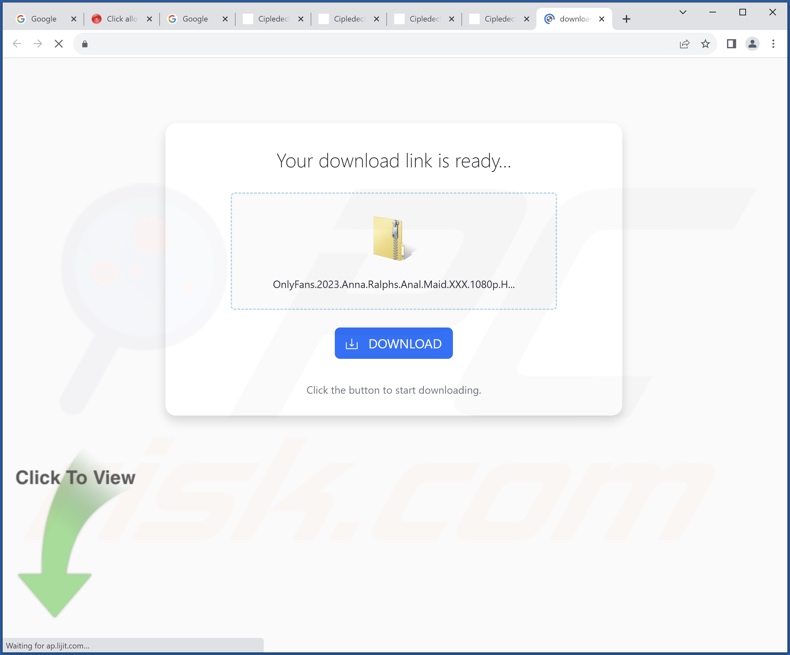This screenshot has width=790, height=655.
Task: Stop loading the page
Action: pos(58,44)
